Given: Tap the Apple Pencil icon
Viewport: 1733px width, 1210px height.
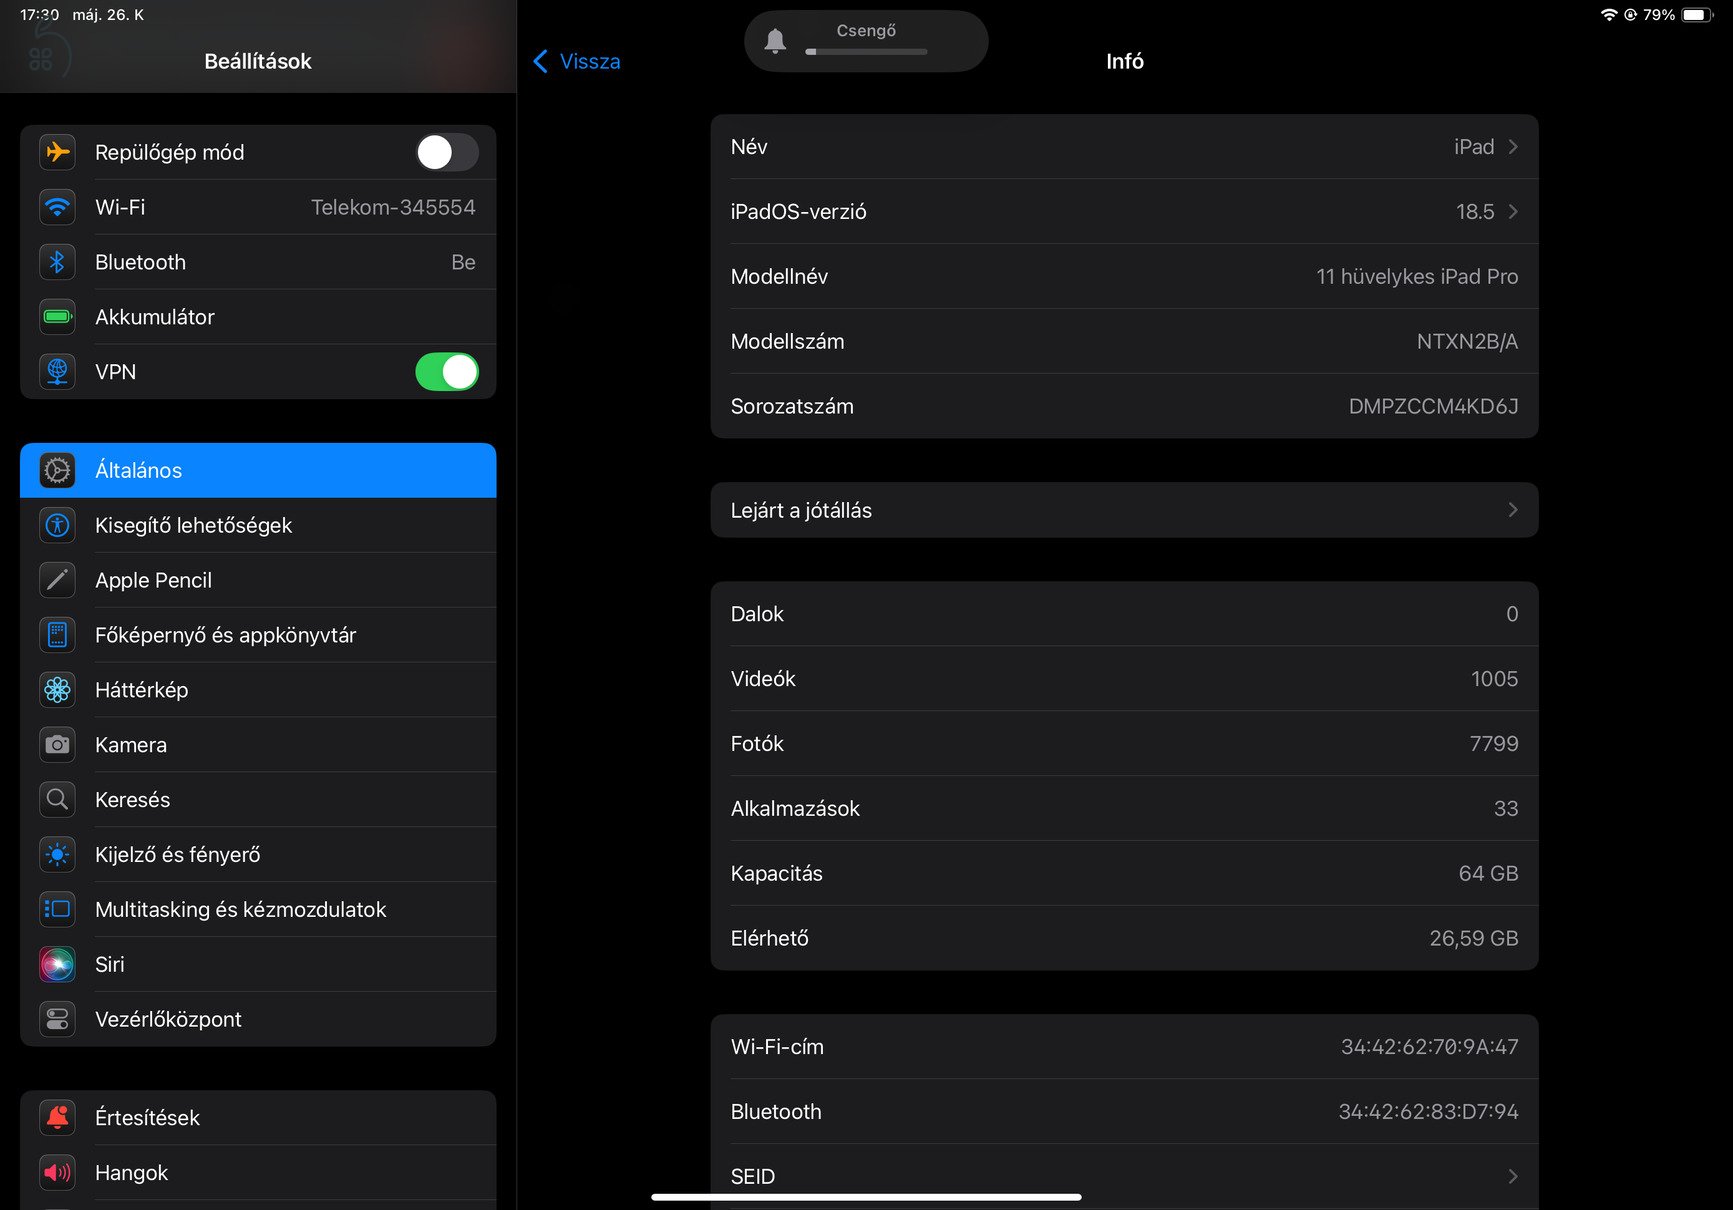Looking at the screenshot, I should pyautogui.click(x=58, y=580).
